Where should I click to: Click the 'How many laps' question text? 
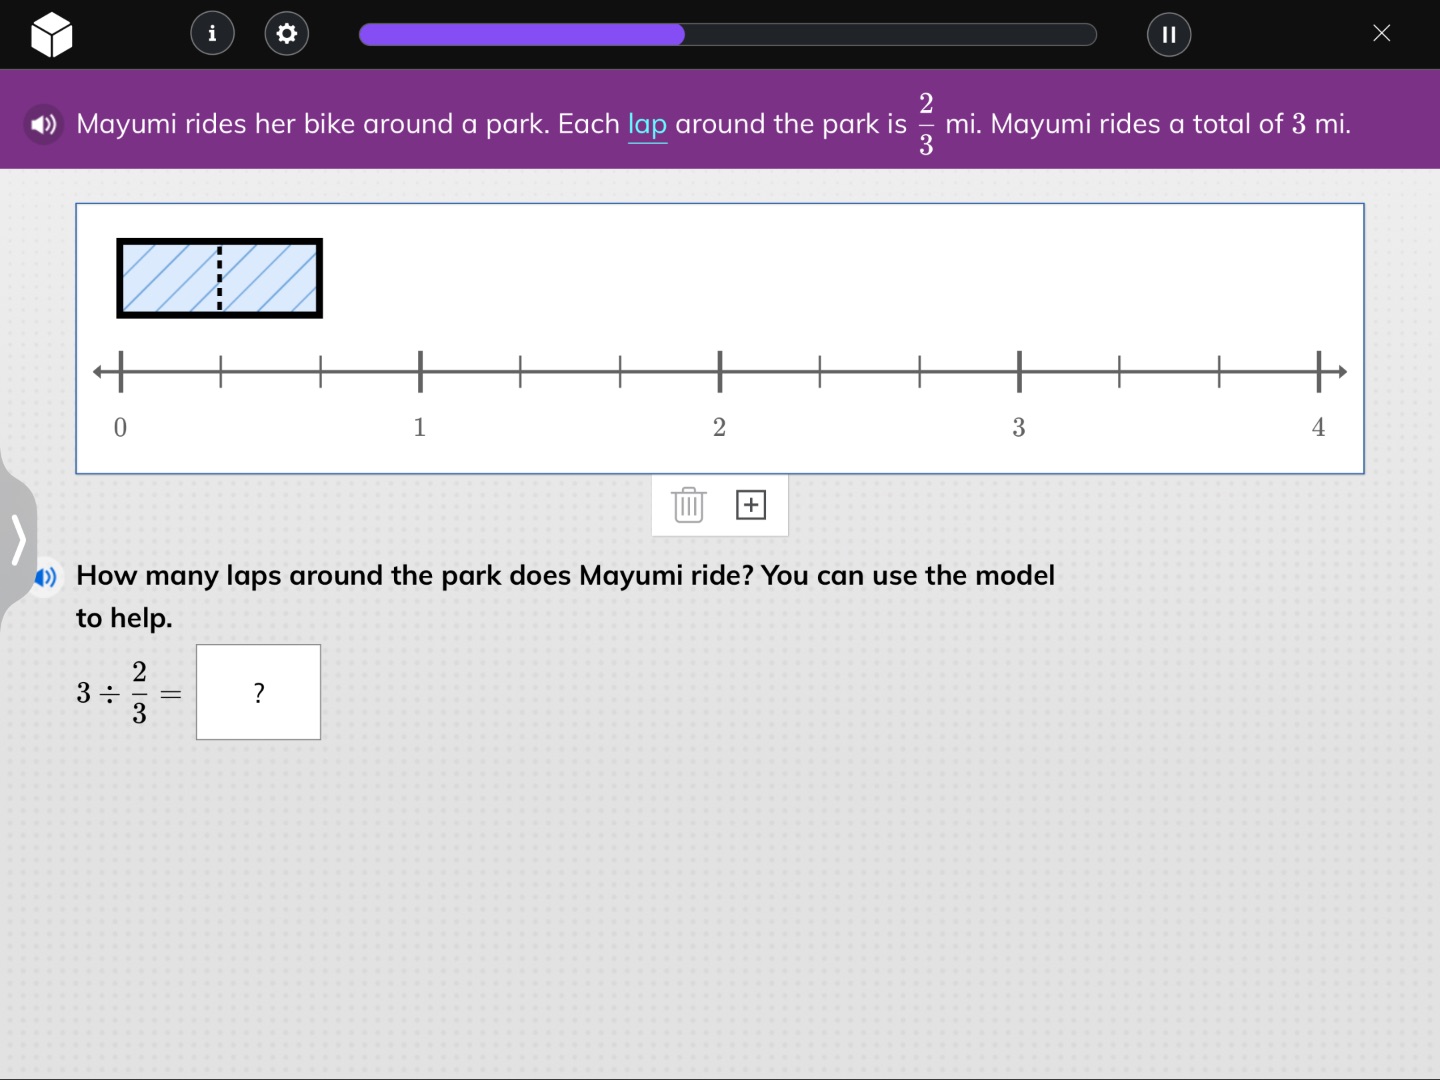click(565, 576)
